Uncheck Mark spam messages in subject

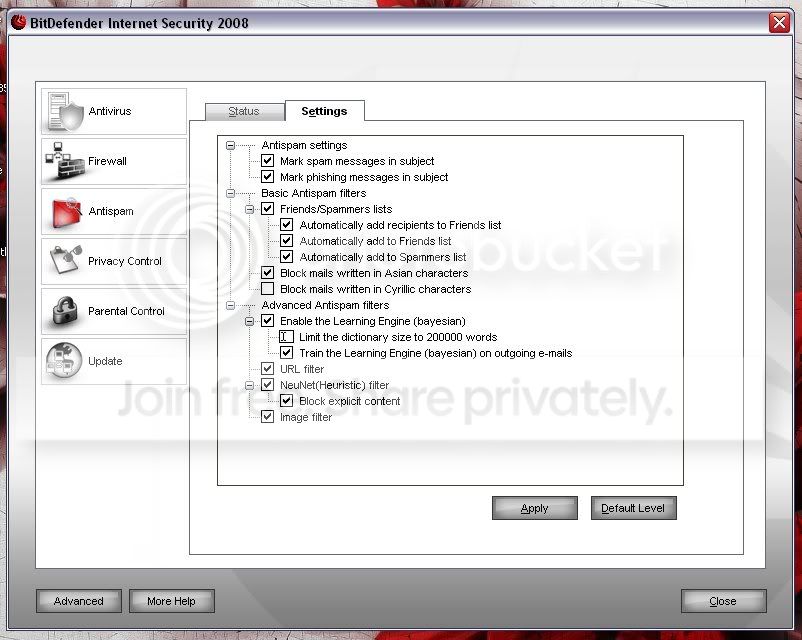(268, 161)
